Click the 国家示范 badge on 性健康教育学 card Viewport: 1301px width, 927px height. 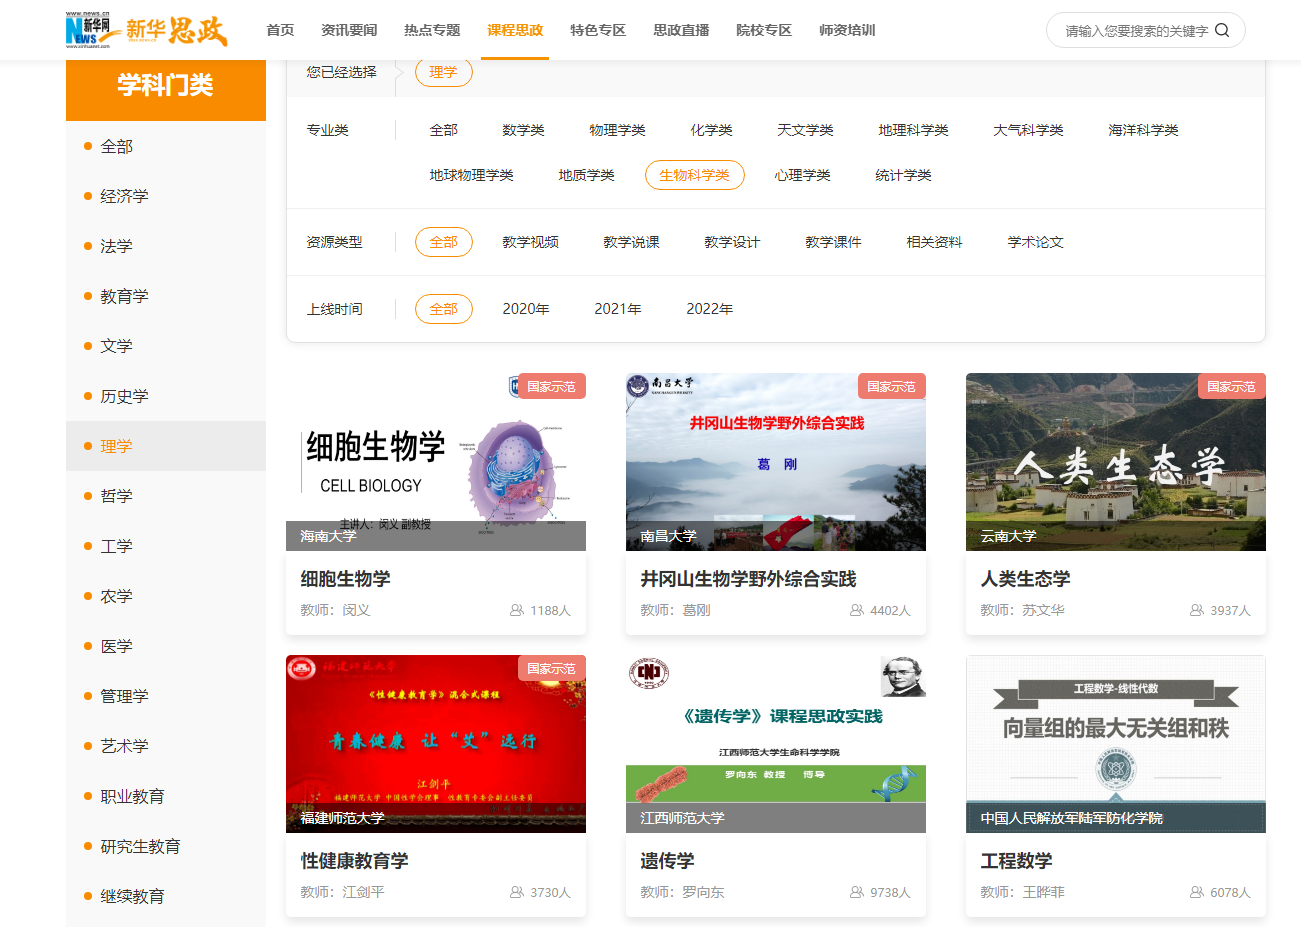tap(551, 669)
